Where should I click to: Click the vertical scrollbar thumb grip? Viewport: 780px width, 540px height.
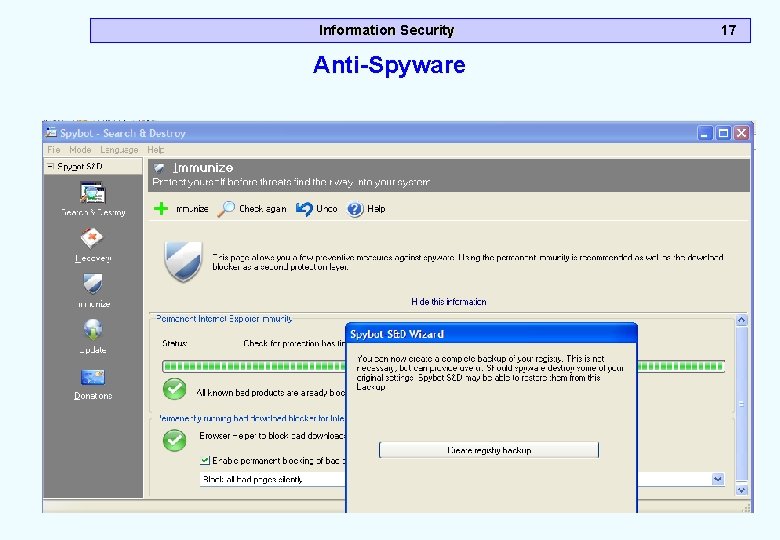pyautogui.click(x=741, y=404)
